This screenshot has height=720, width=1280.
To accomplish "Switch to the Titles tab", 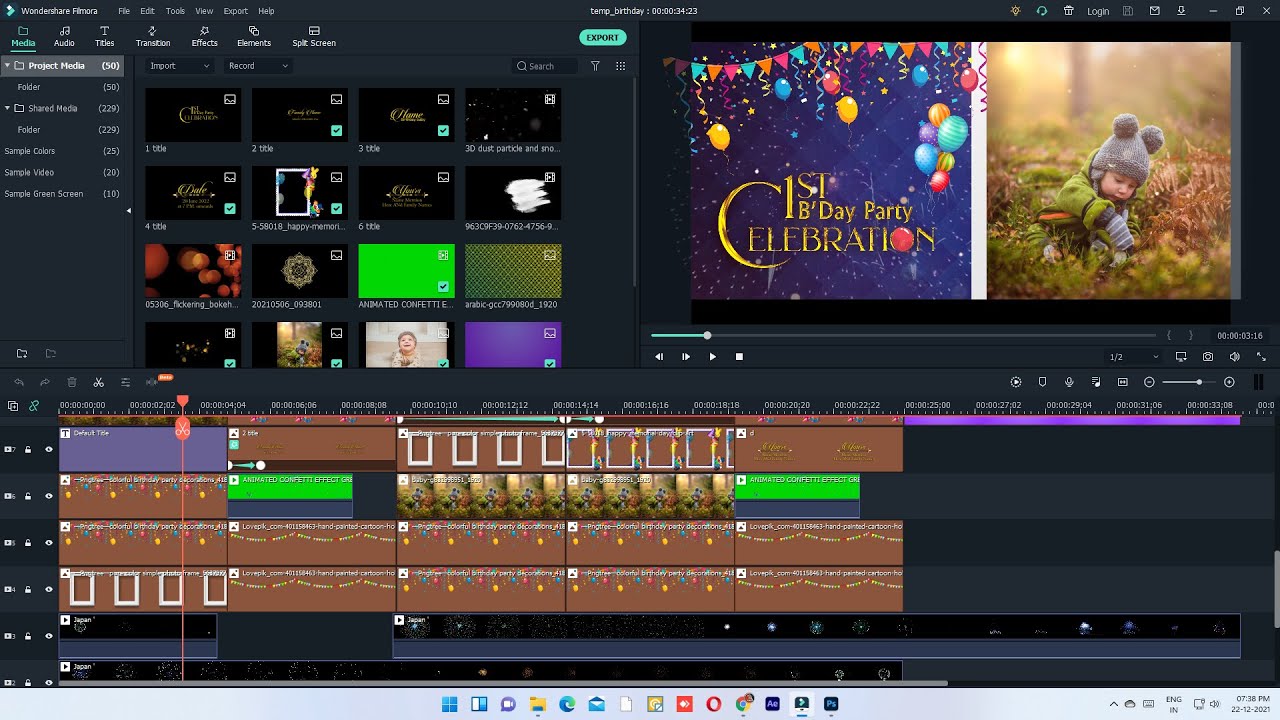I will pyautogui.click(x=104, y=37).
